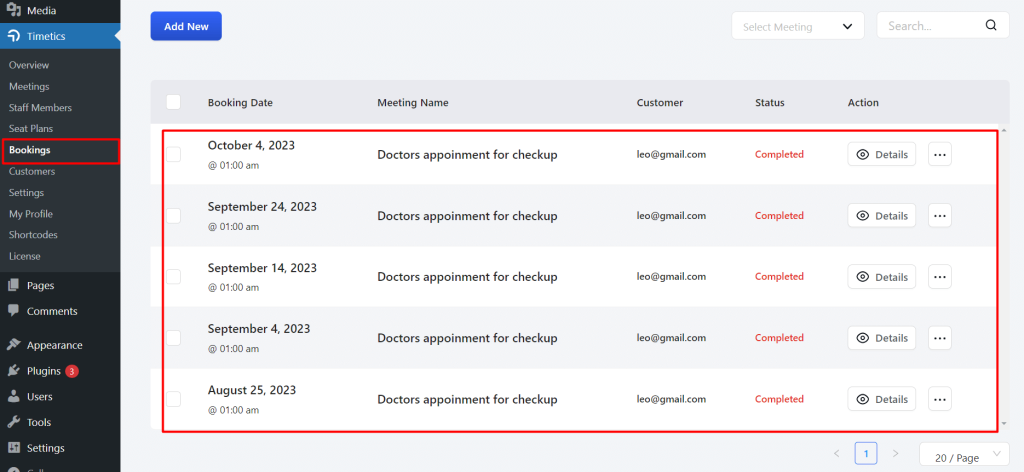
Task: Click the Media icon in sidebar
Action: click(13, 10)
